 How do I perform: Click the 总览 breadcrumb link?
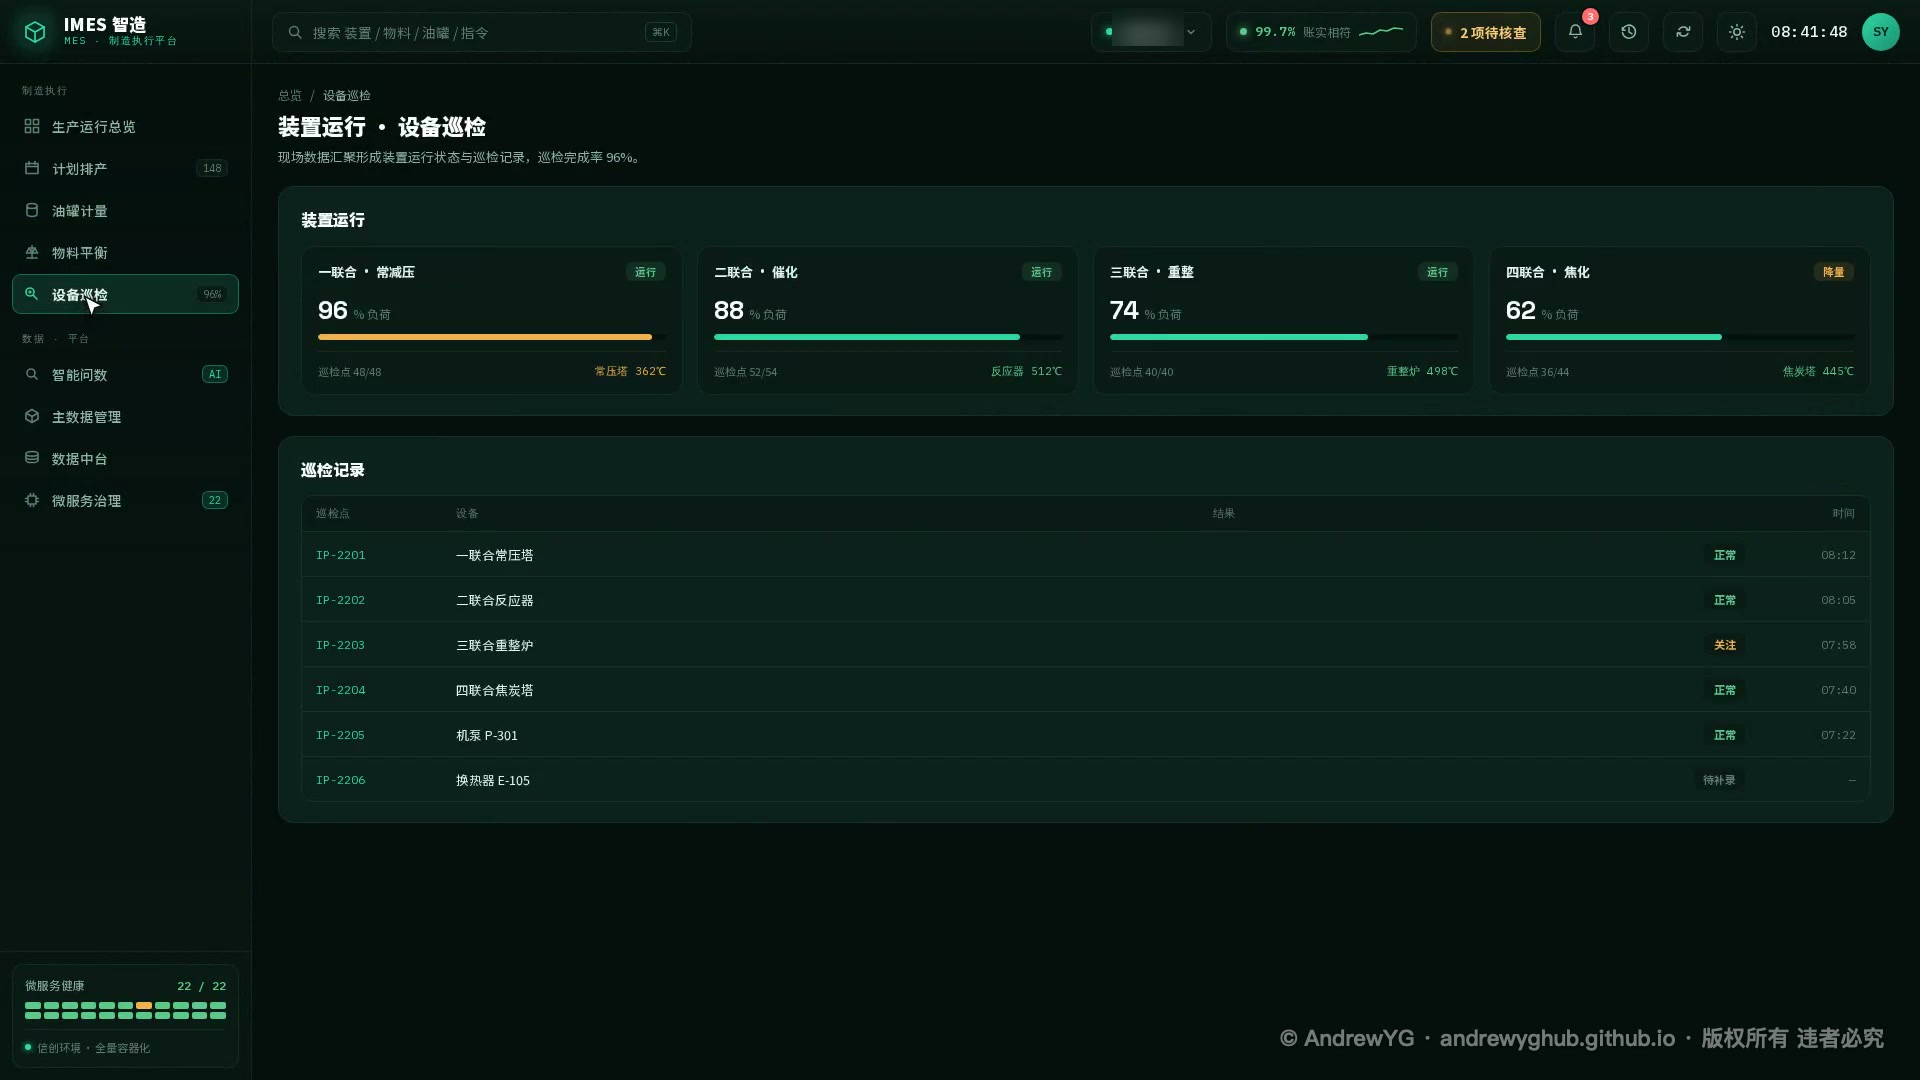(x=290, y=95)
